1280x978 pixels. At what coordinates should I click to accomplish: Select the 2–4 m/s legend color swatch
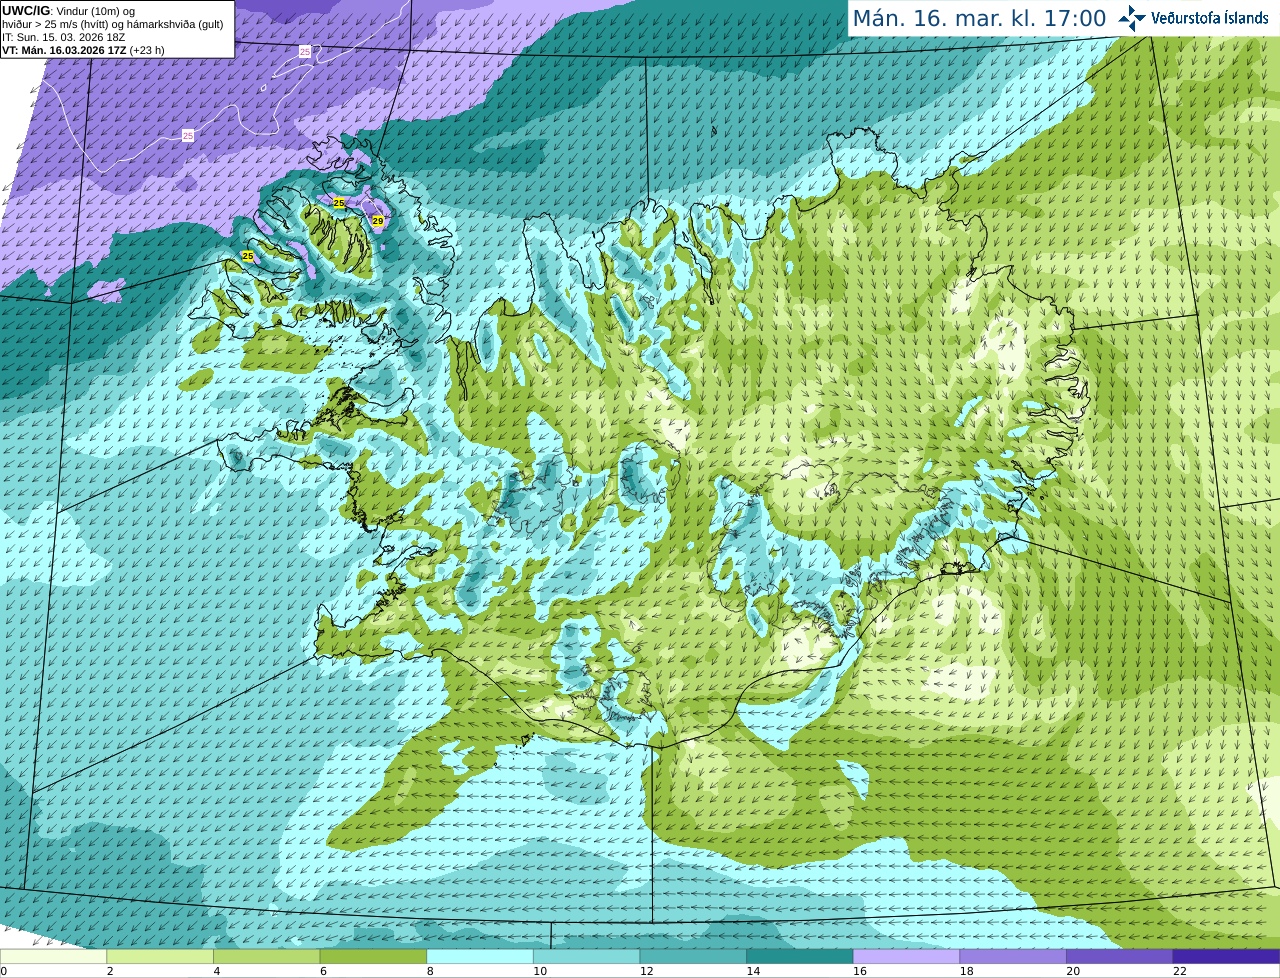(x=160, y=956)
